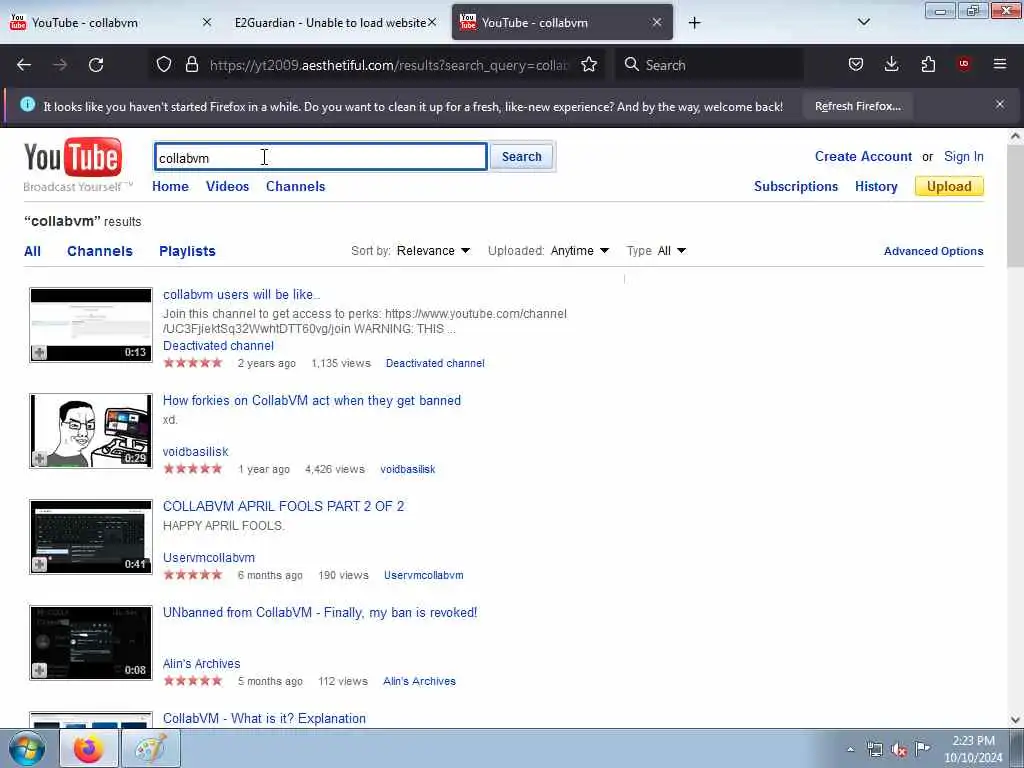Click the page vertical scrollbar thumb

pyautogui.click(x=1015, y=206)
